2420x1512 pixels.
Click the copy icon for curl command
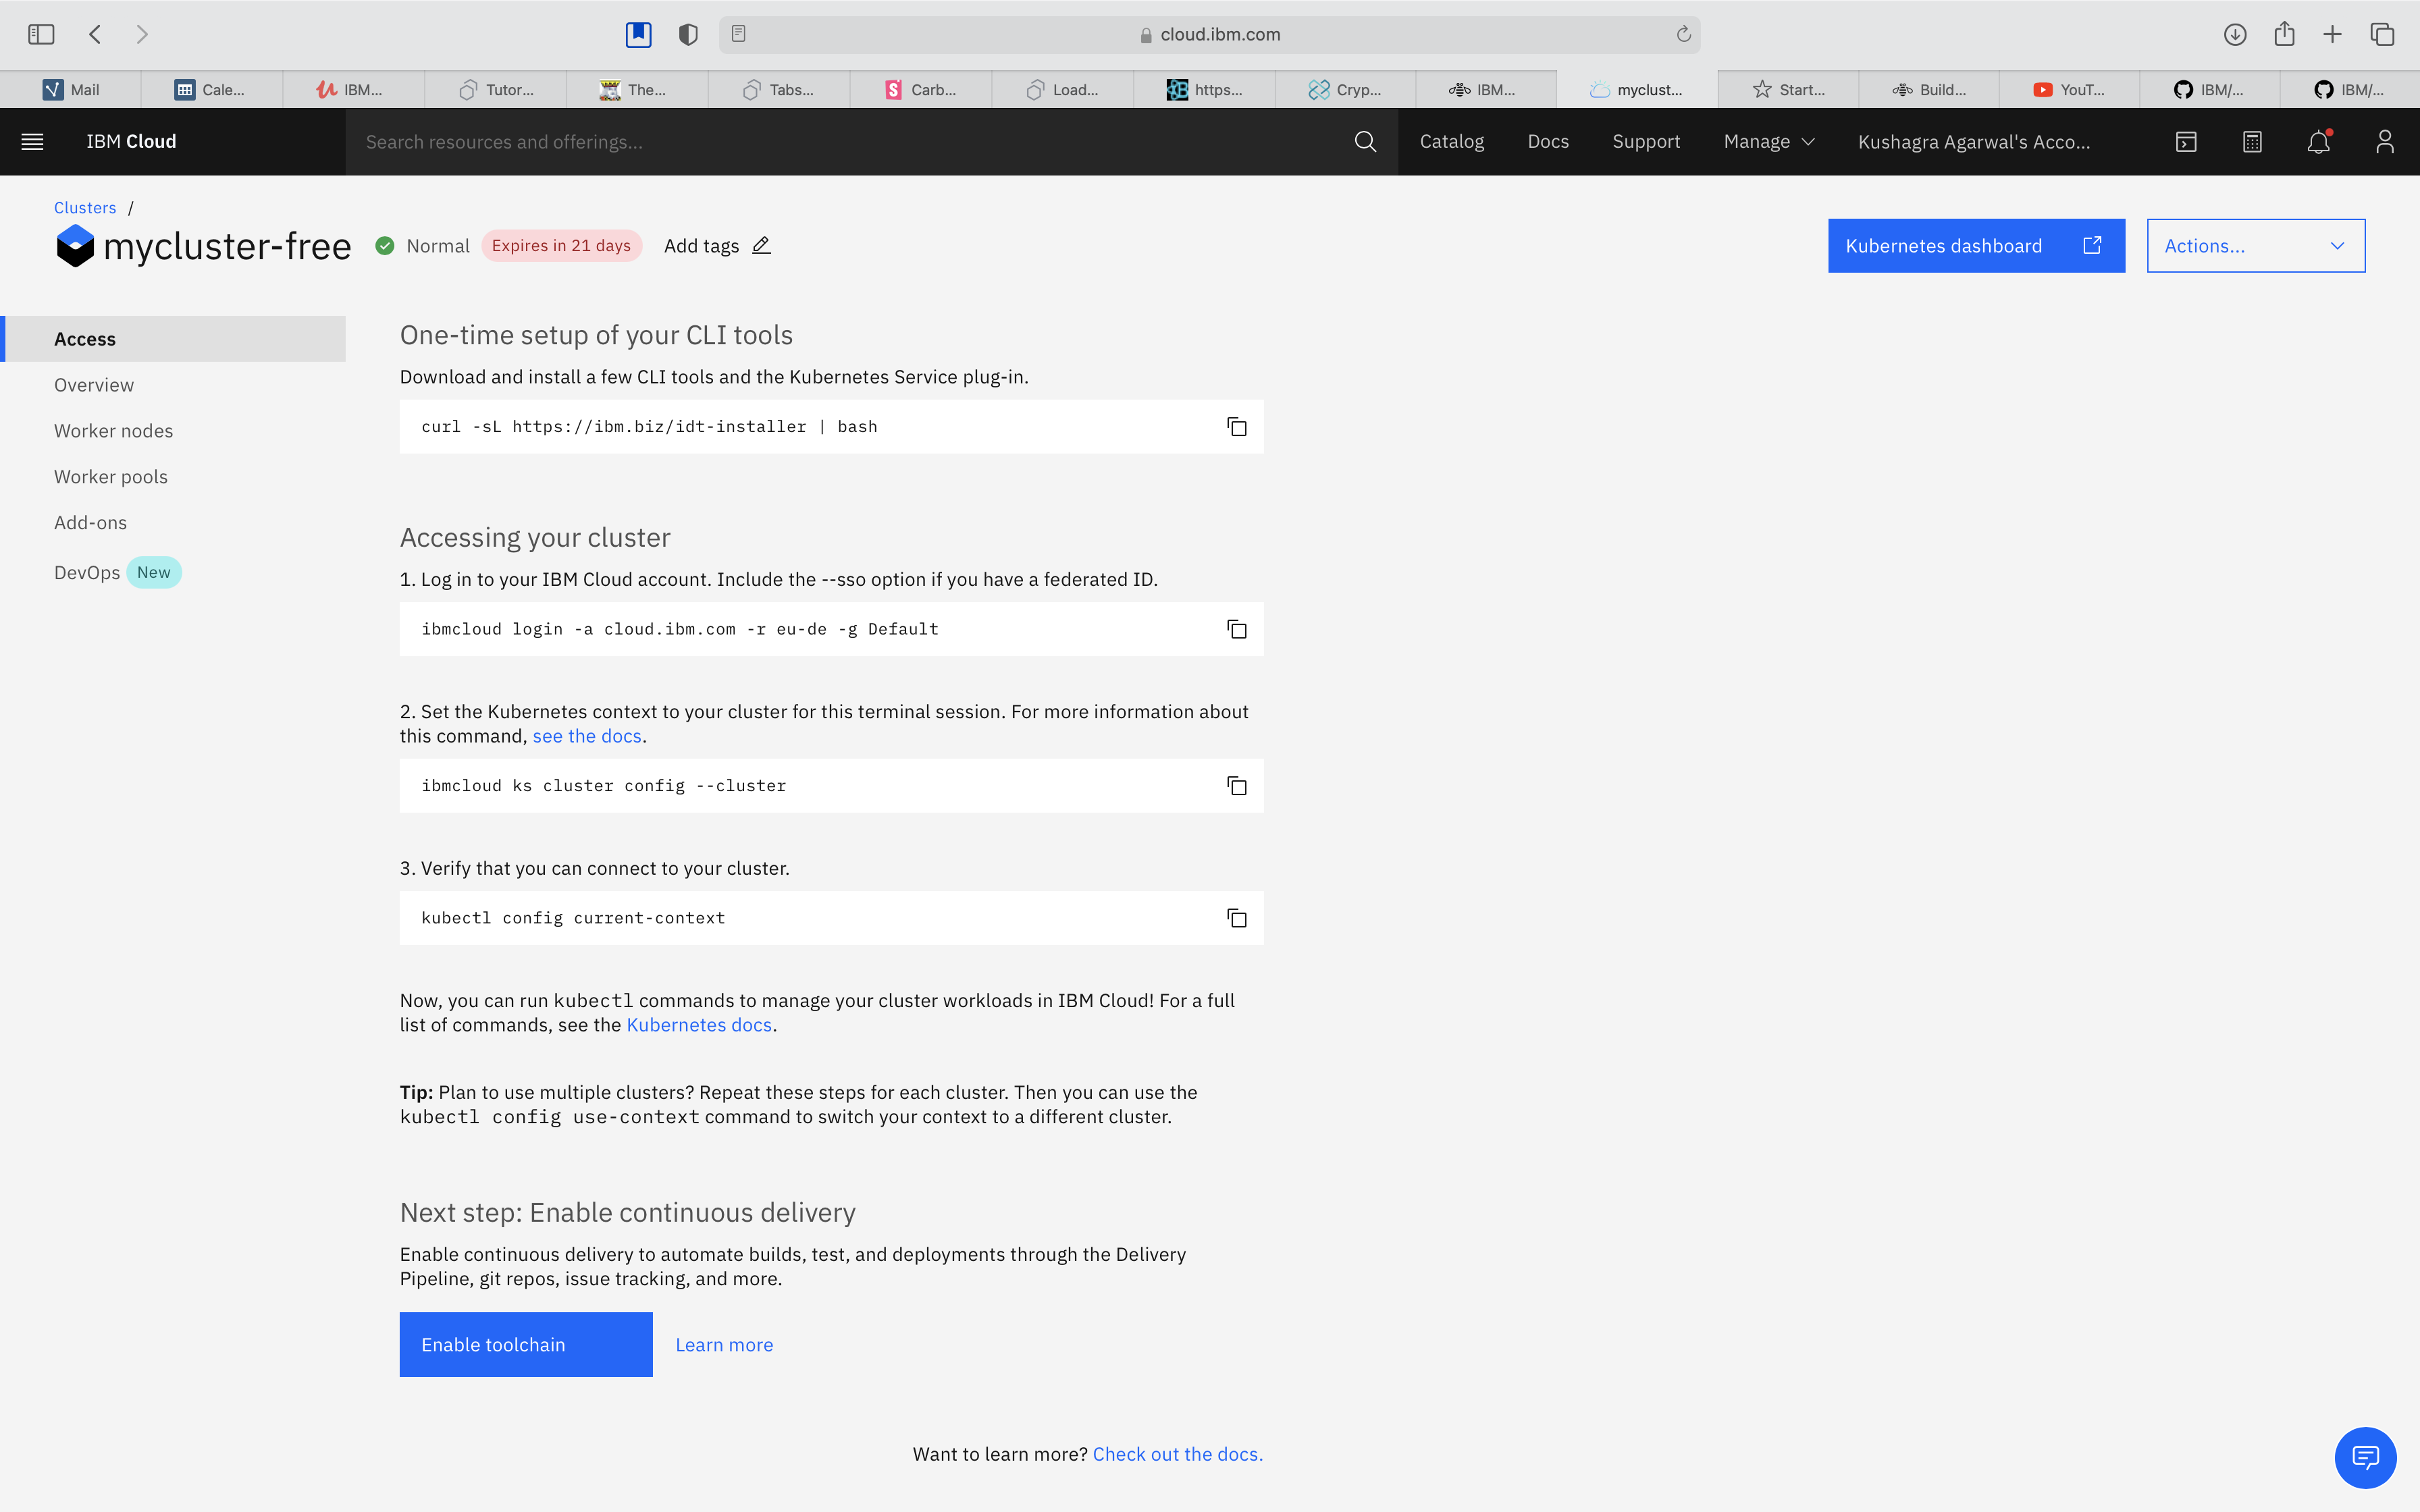tap(1237, 427)
